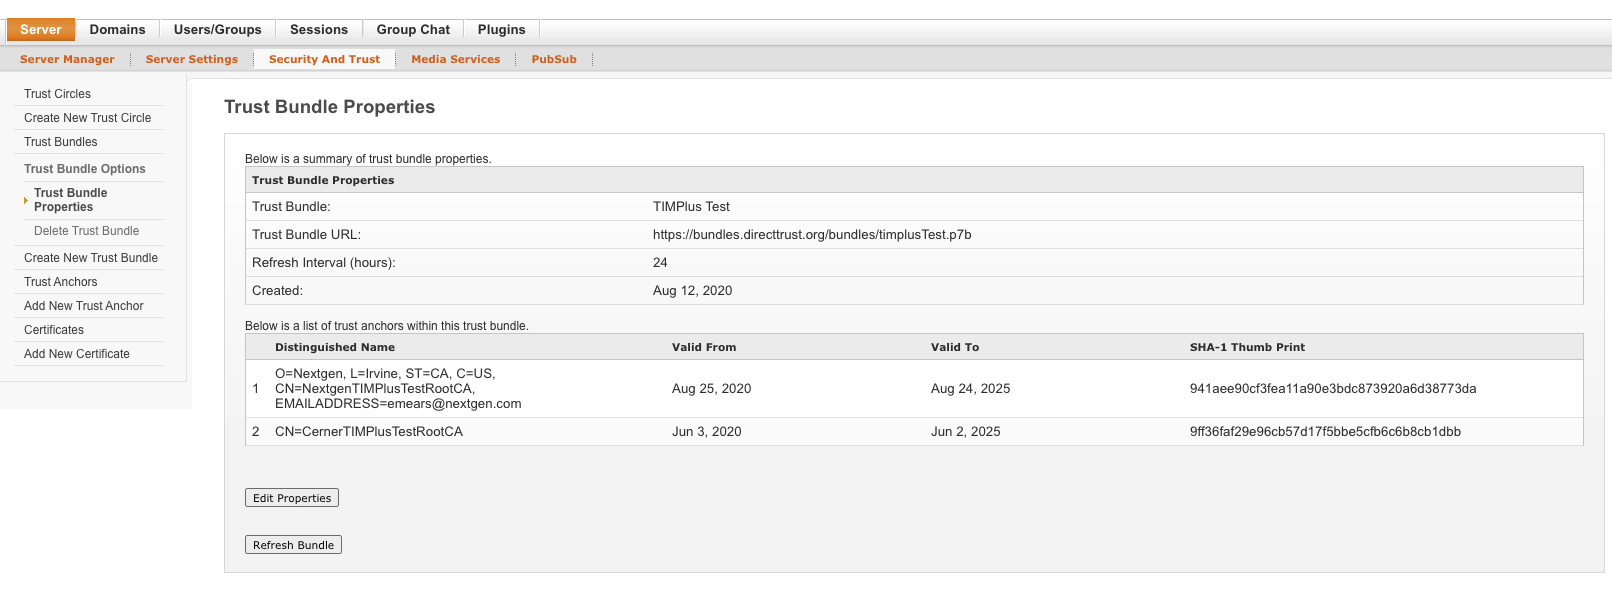Open the Sessions tab
This screenshot has width=1612, height=593.
[319, 30]
